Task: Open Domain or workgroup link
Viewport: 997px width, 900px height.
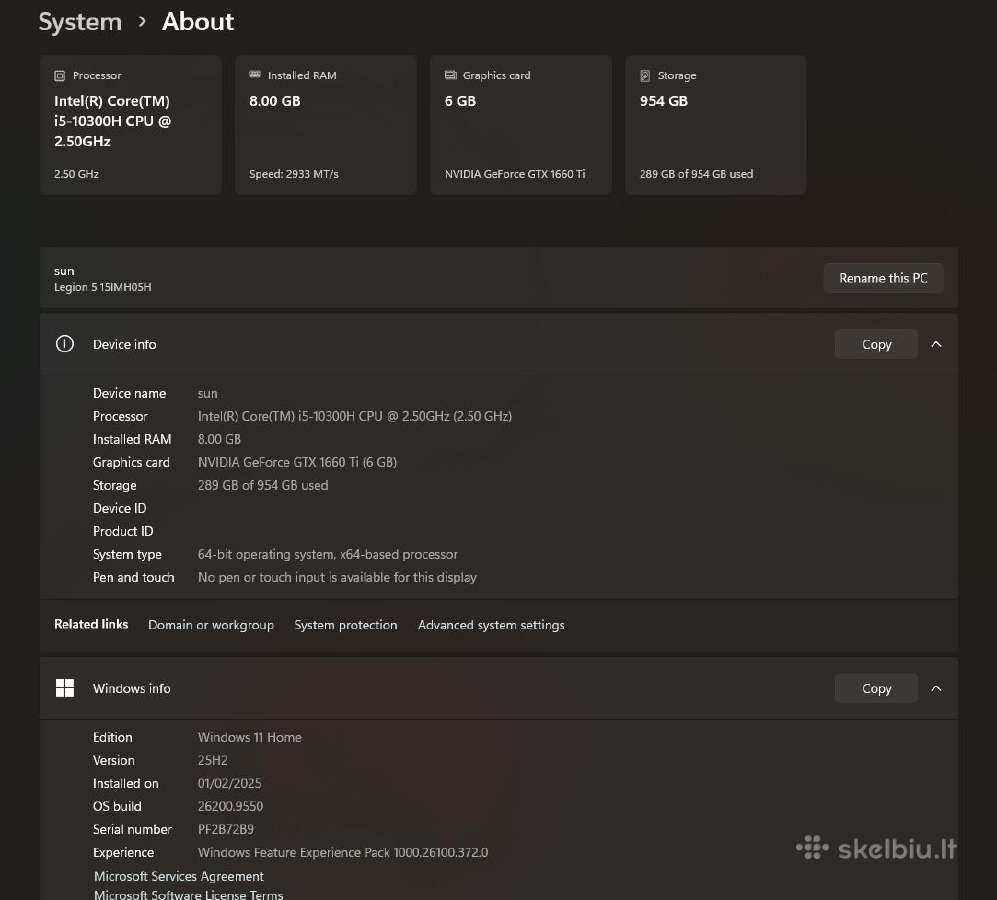Action: click(x=210, y=625)
